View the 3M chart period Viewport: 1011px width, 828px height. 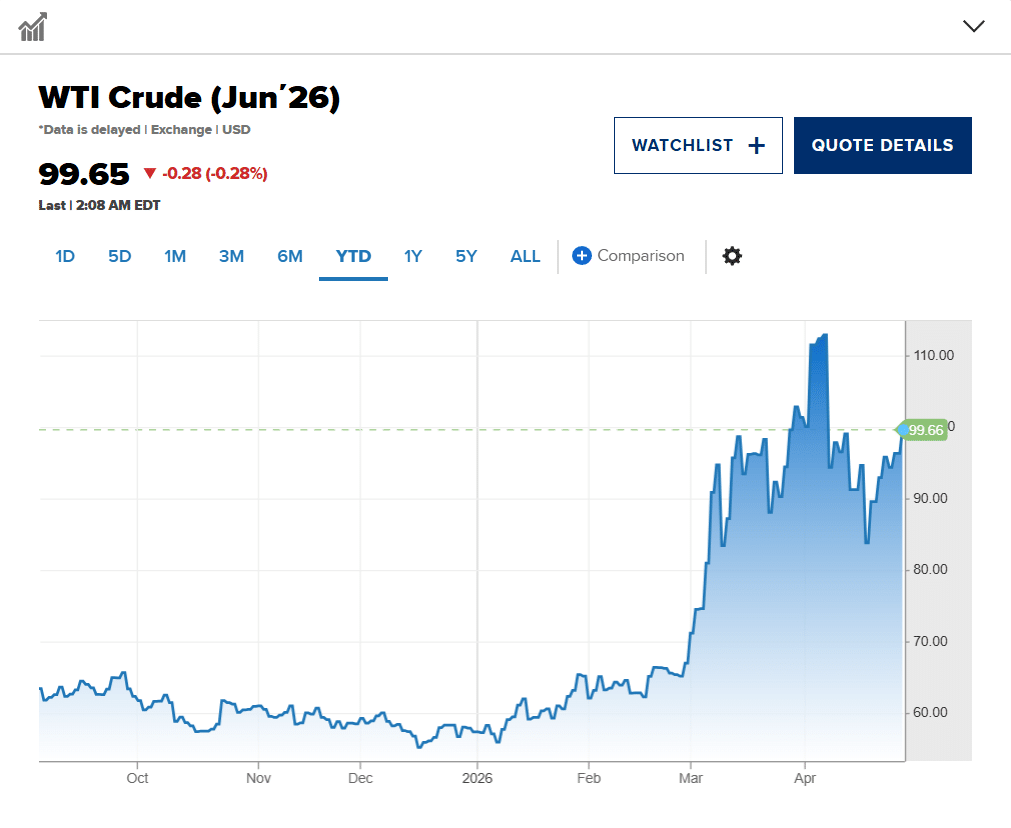pyautogui.click(x=231, y=256)
